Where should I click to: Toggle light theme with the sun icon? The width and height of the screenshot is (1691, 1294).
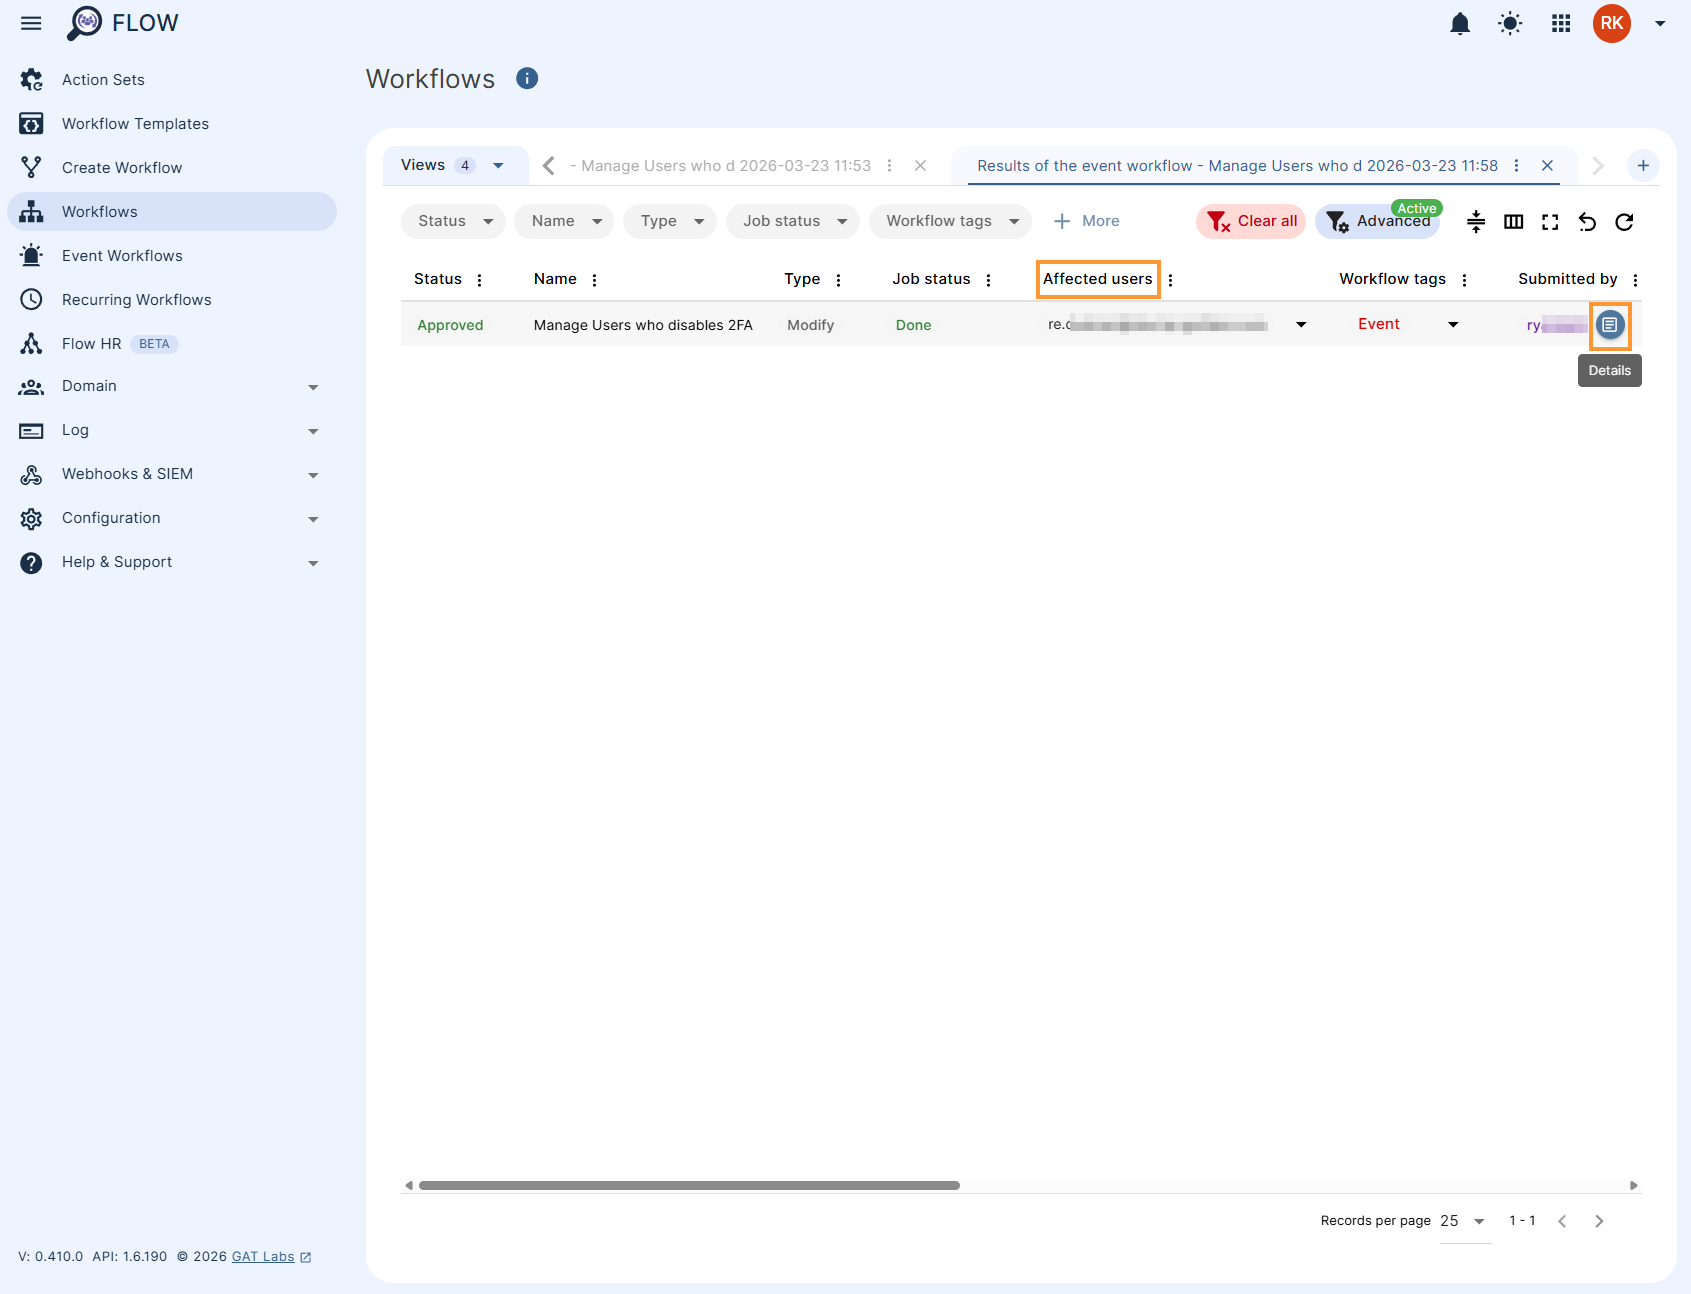(x=1509, y=23)
